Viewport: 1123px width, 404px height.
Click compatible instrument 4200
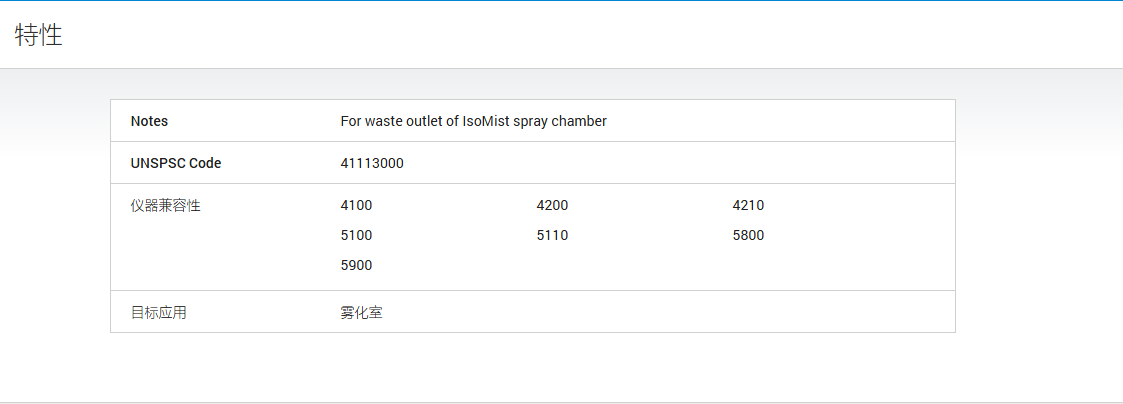tap(552, 205)
